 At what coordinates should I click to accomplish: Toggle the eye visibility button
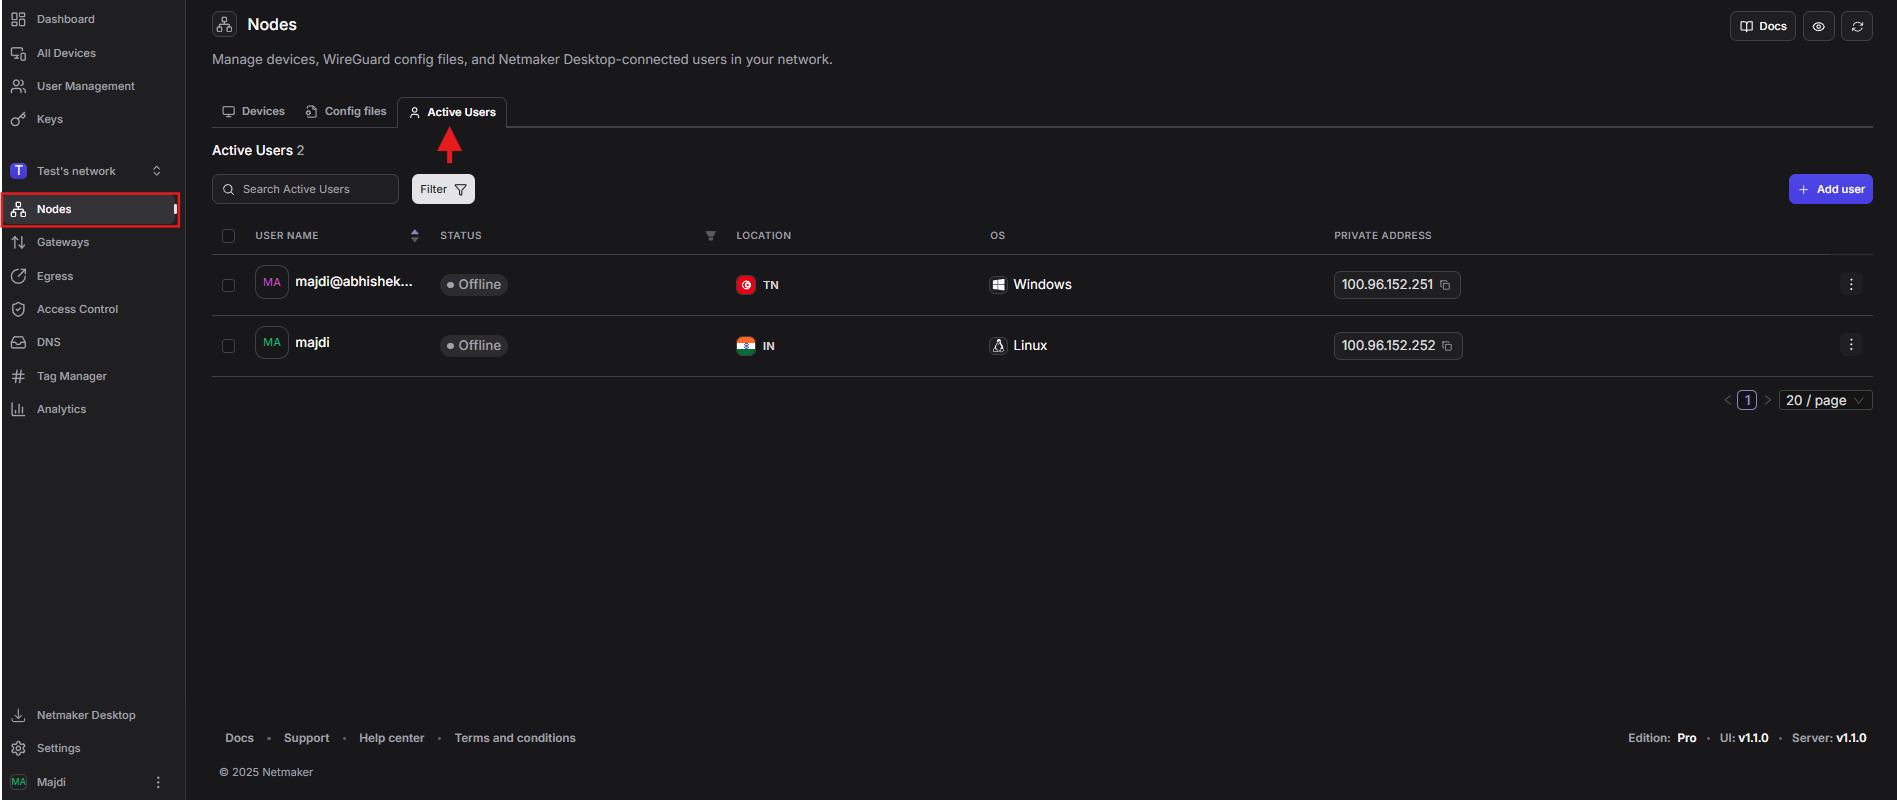point(1819,26)
